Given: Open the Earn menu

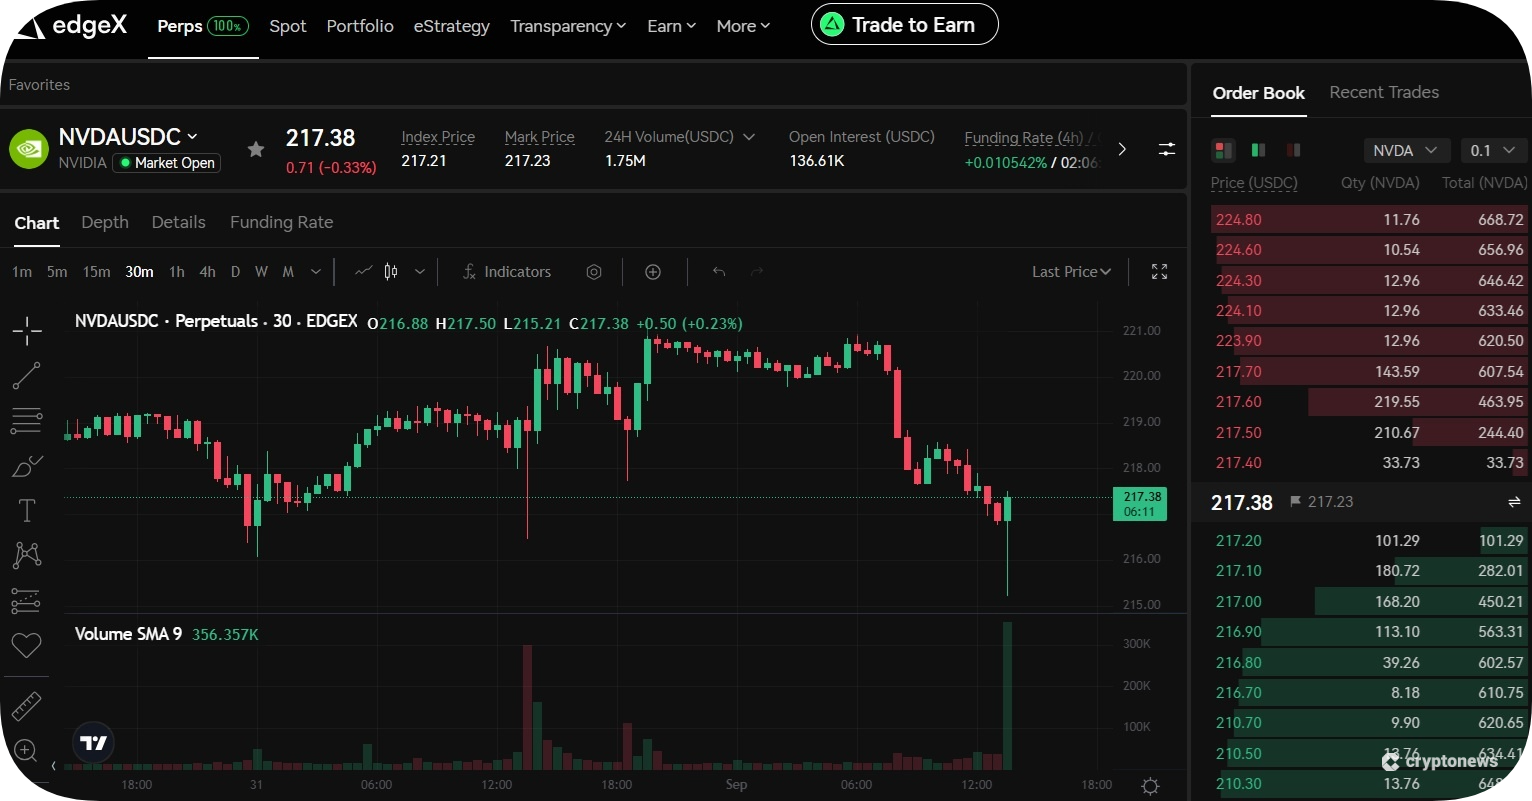Looking at the screenshot, I should pyautogui.click(x=671, y=26).
